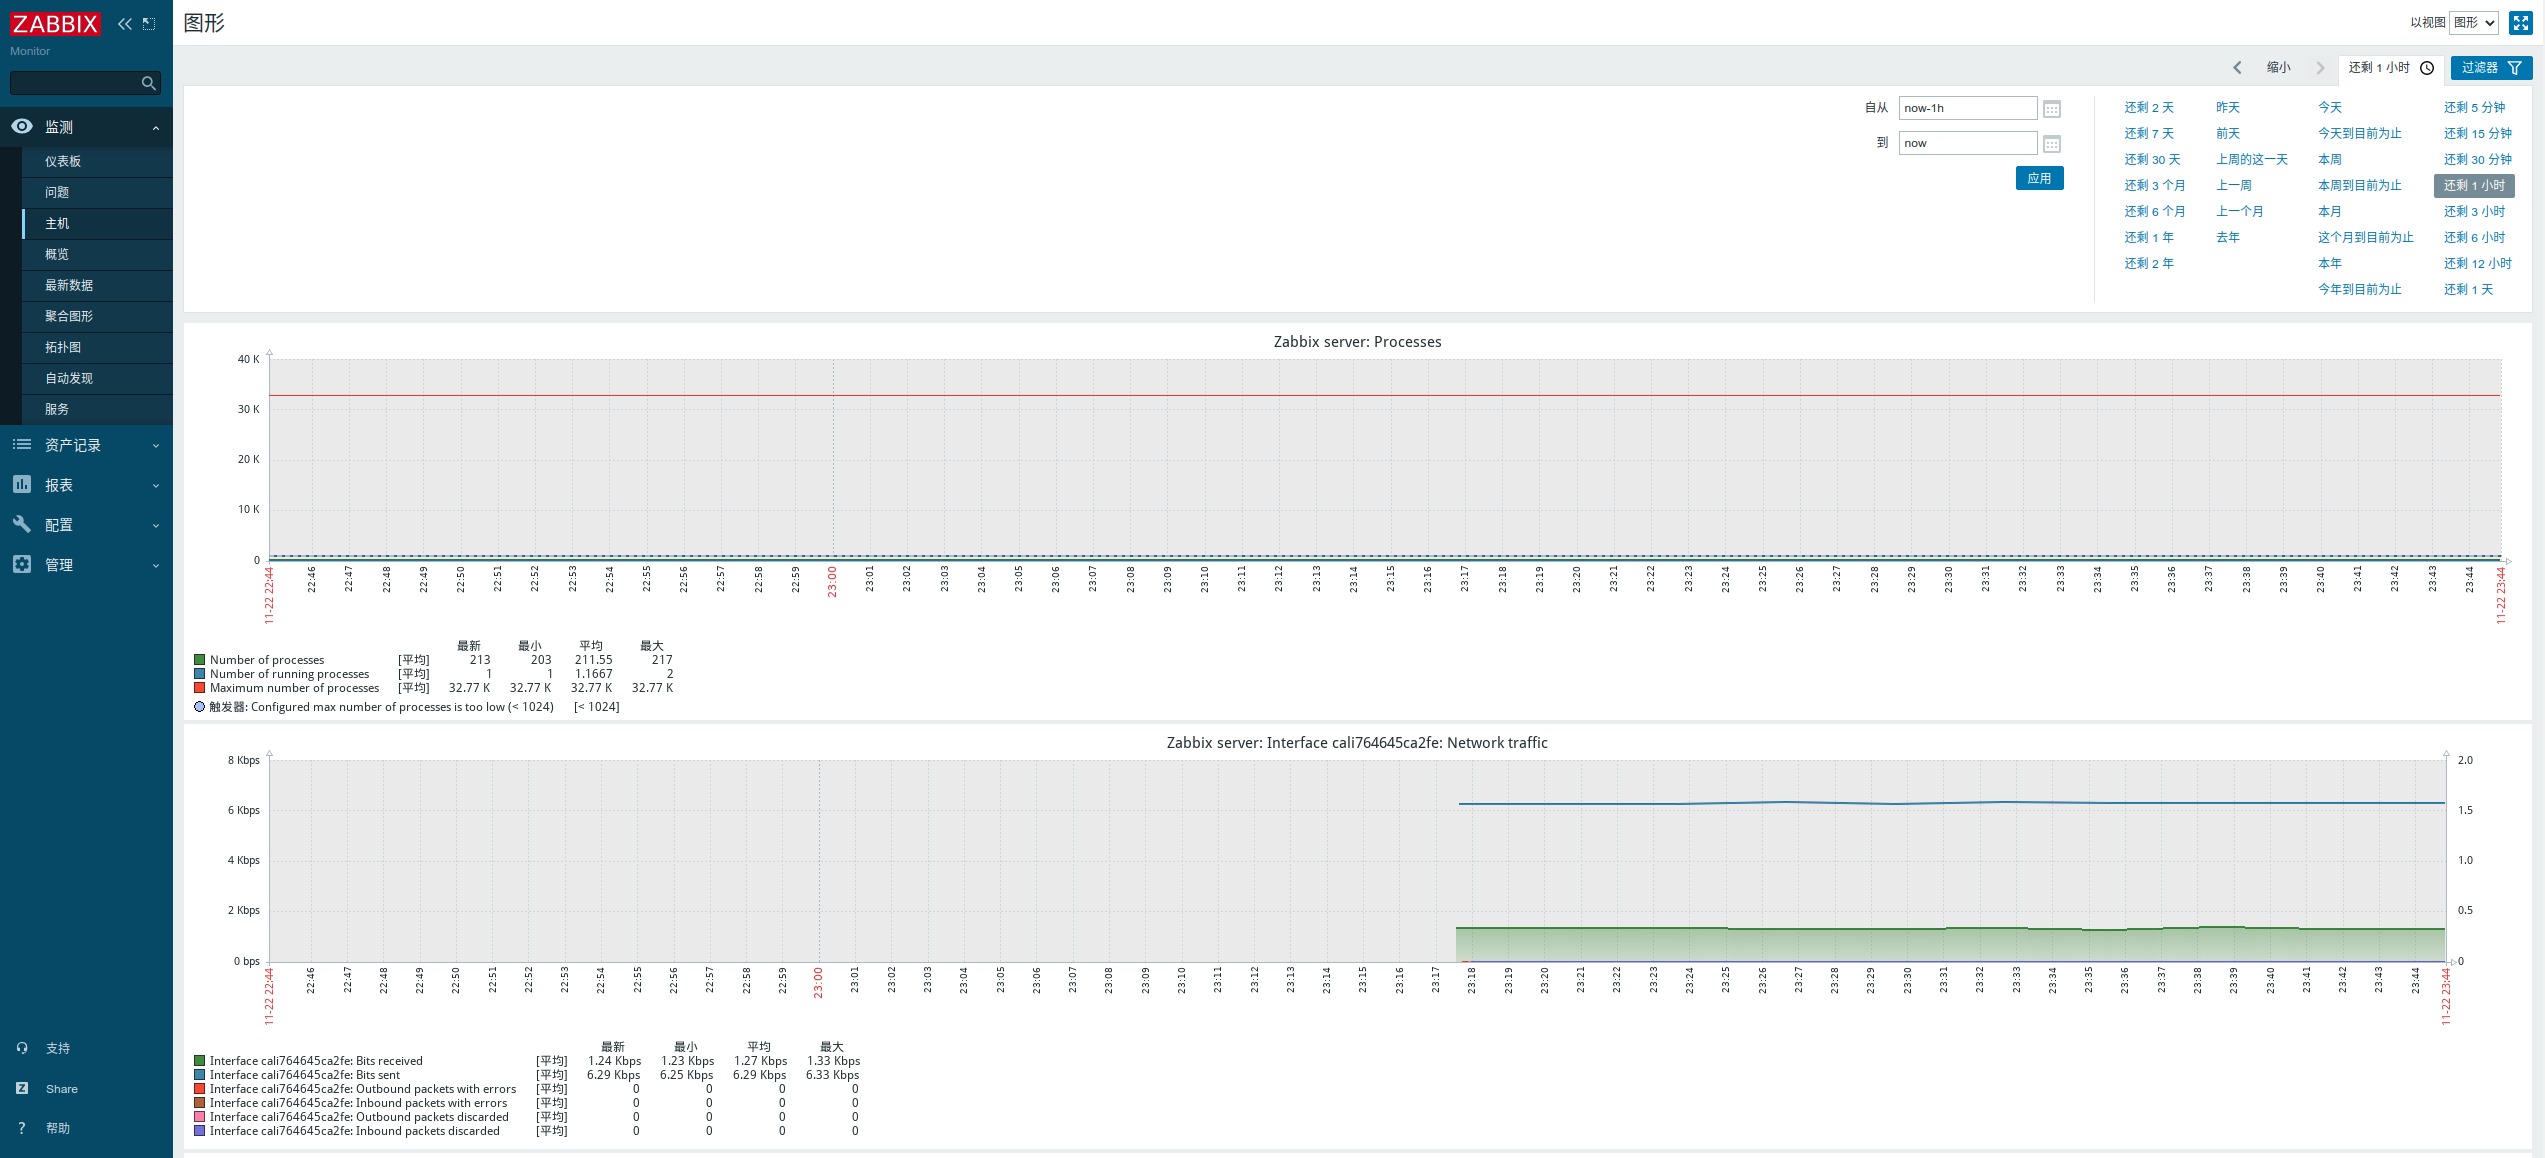This screenshot has height=1158, width=2545.
Task: Open 仪表板 in sidebar
Action: click(97, 161)
